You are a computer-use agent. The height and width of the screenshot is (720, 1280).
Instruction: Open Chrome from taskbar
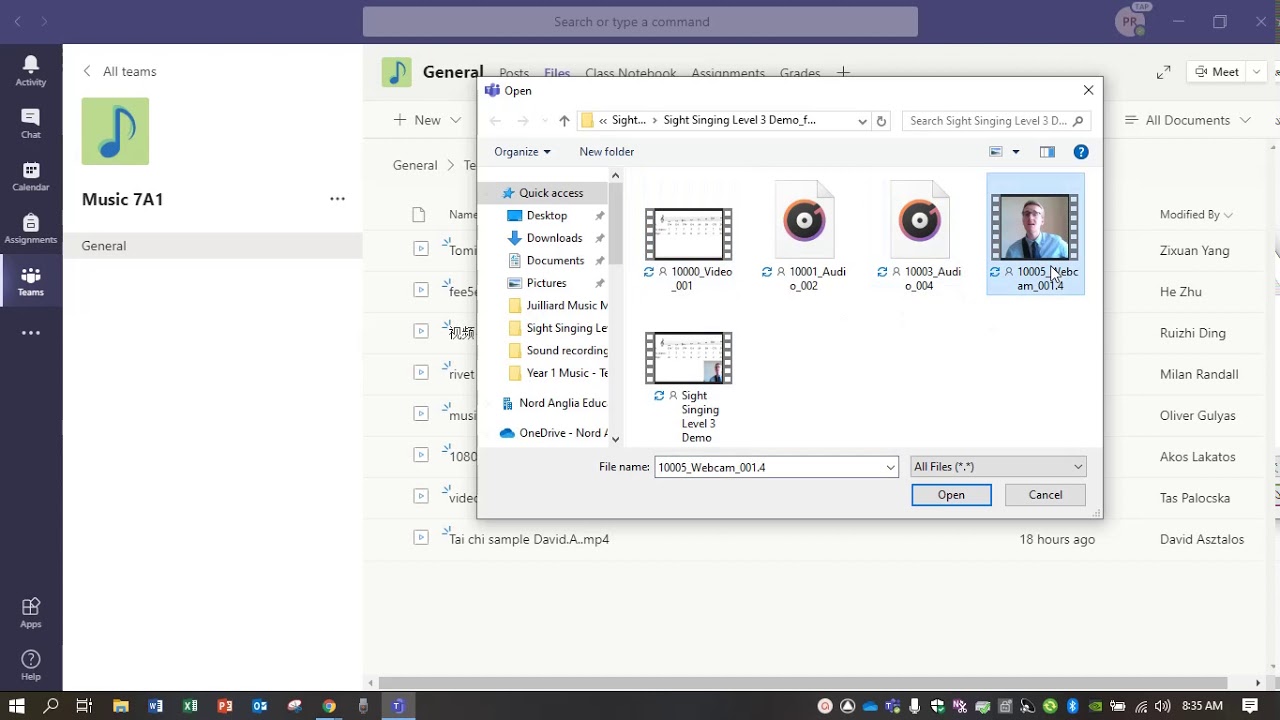point(329,706)
